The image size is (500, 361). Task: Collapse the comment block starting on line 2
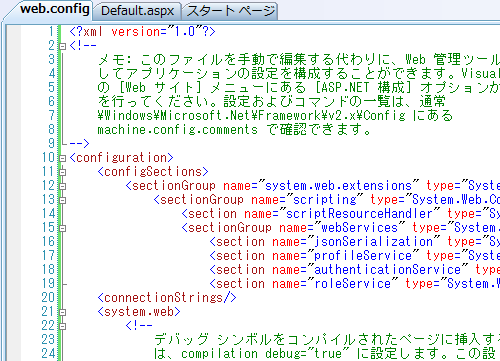point(63,46)
